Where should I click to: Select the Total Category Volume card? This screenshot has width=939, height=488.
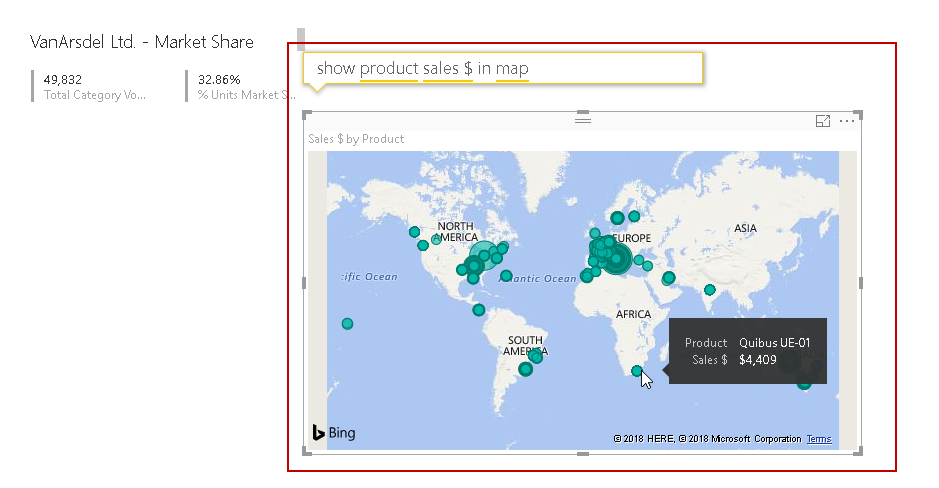pyautogui.click(x=95, y=86)
